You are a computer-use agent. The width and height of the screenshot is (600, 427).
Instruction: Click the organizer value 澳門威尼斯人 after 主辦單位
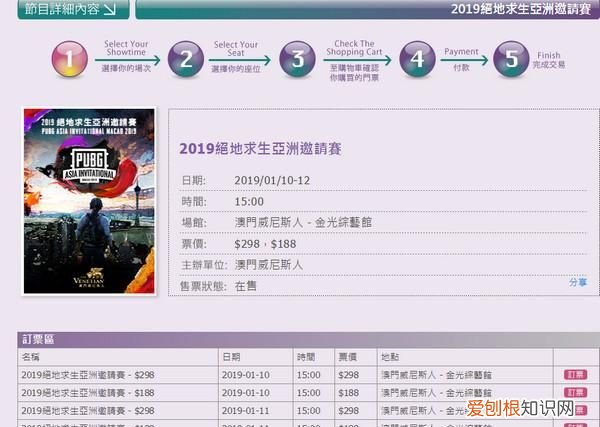tap(269, 265)
